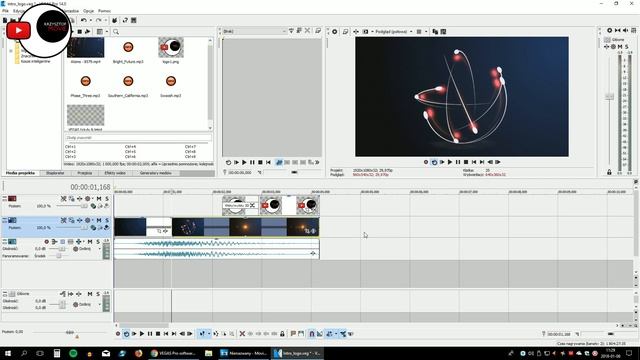Toggle the Auto ripple icon
The height and width of the screenshot is (360, 640).
tap(329, 334)
